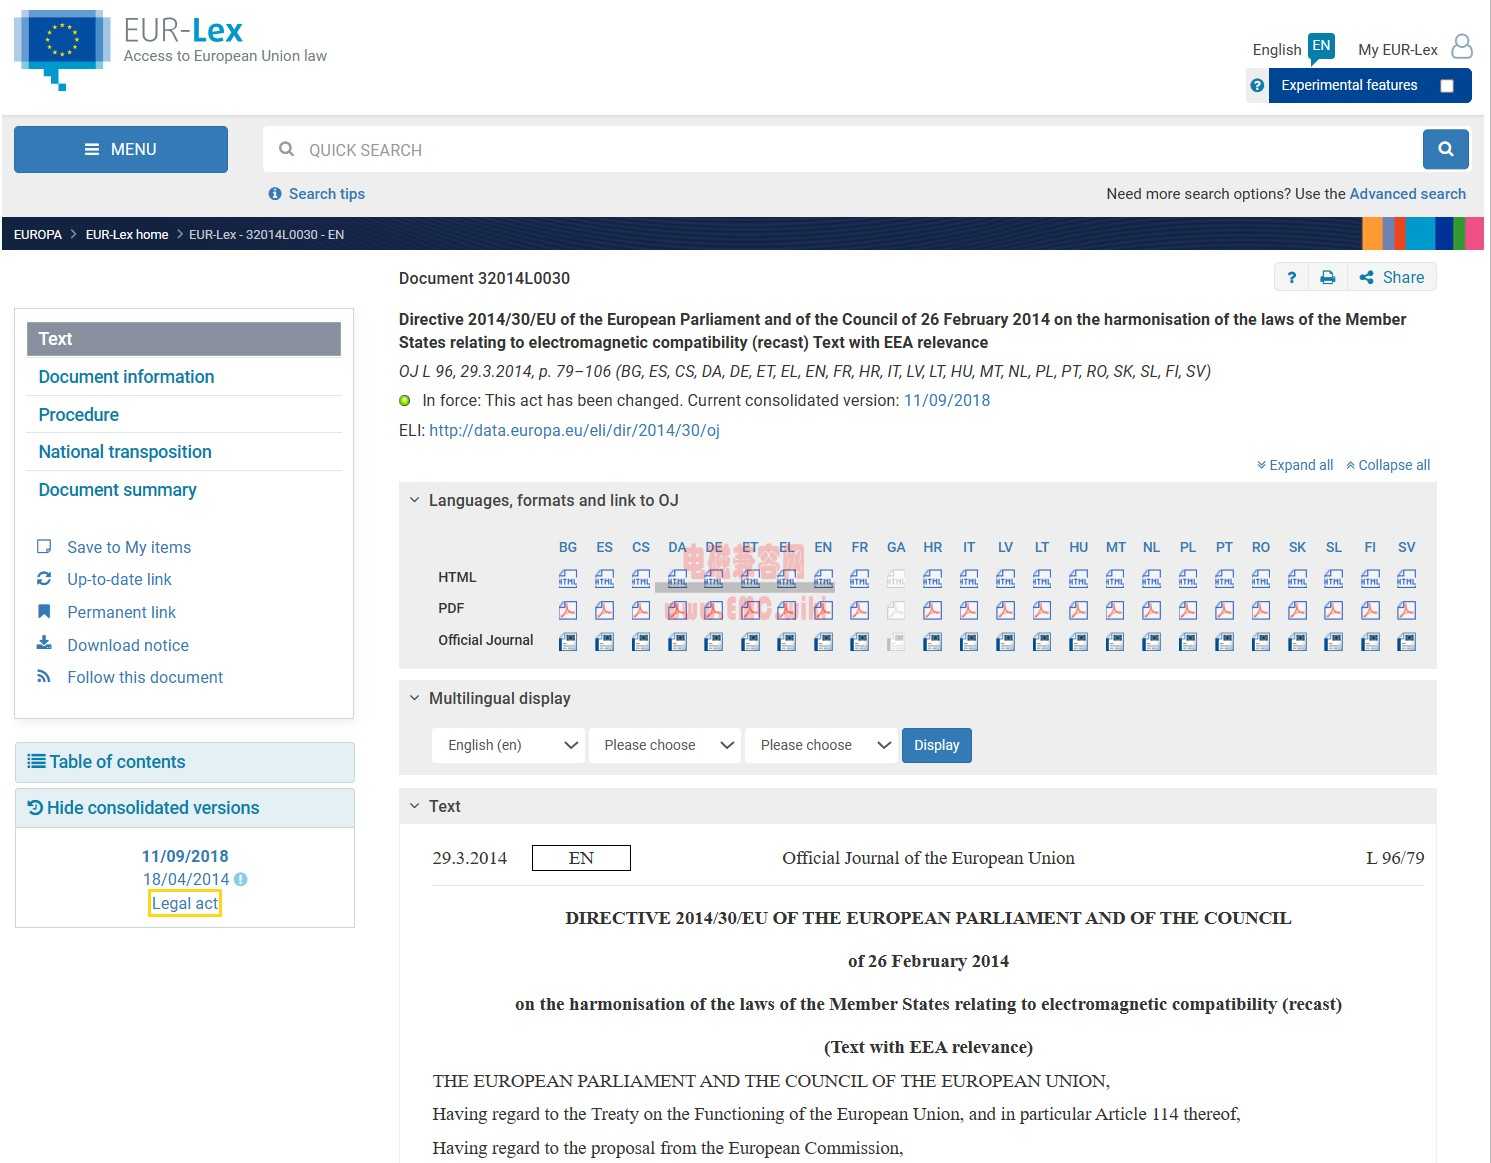Click Permanent link
The image size is (1491, 1163).
click(x=121, y=612)
